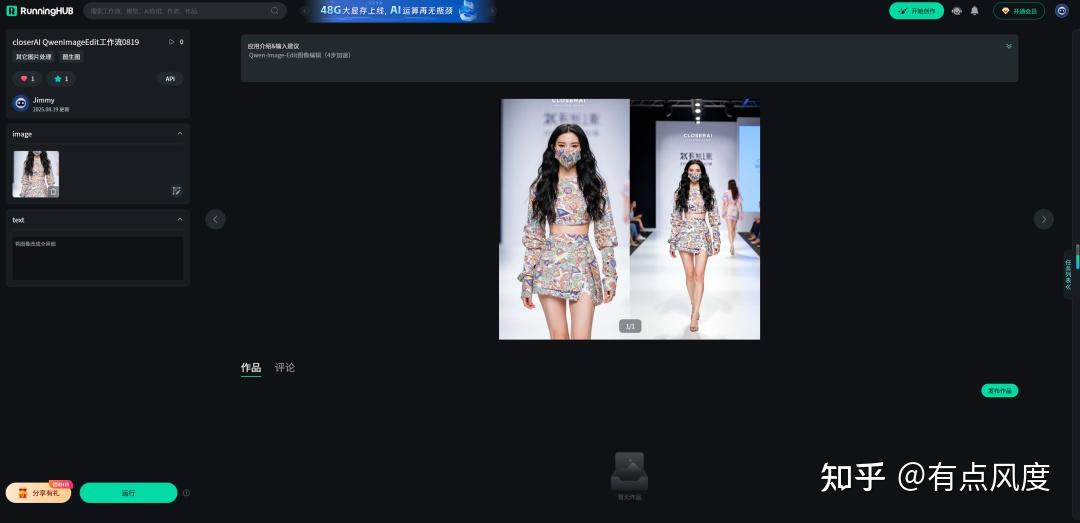Like the workflow with heart button
The image size is (1080, 523).
pyautogui.click(x=28, y=79)
